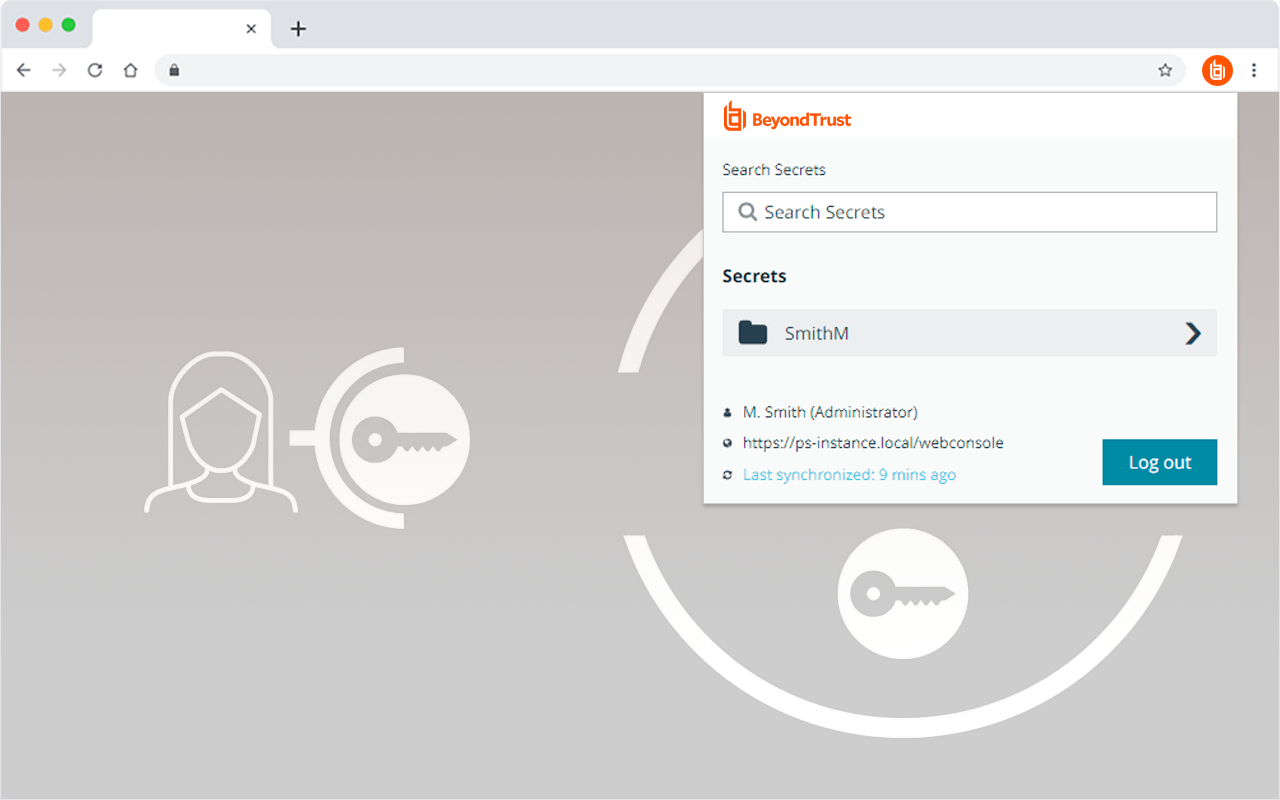Viewport: 1280px width, 800px height.
Task: Open the SmithM secrets folder
Action: 969,333
